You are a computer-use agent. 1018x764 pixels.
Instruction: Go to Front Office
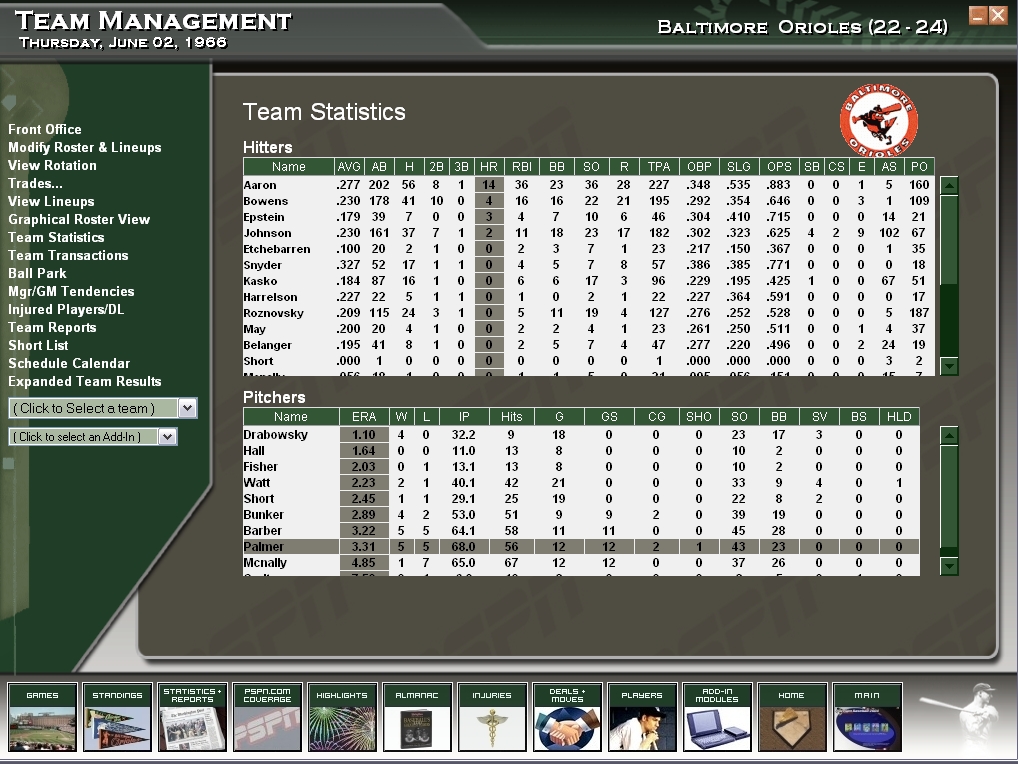44,129
